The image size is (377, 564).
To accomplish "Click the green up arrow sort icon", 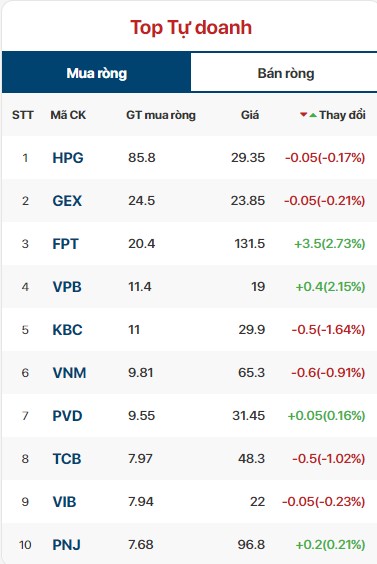I will coord(313,115).
